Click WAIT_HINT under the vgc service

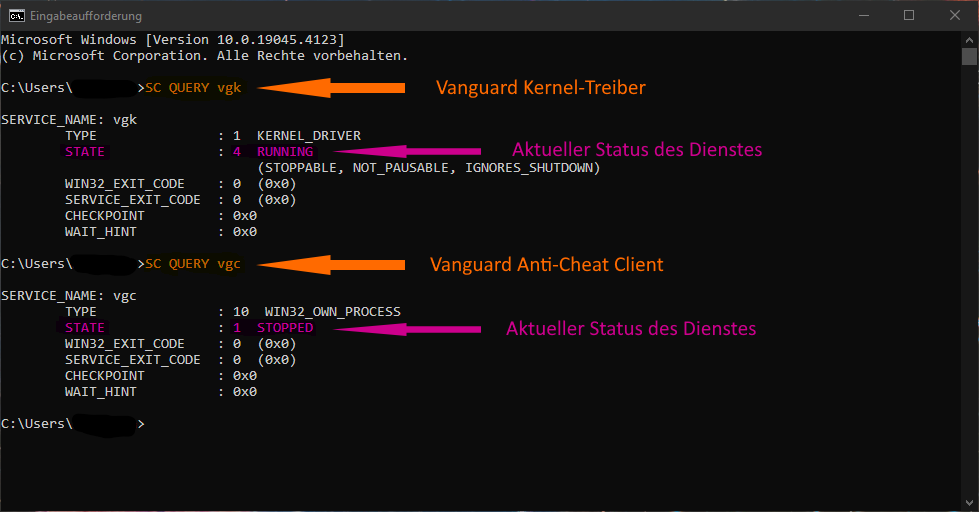101,392
